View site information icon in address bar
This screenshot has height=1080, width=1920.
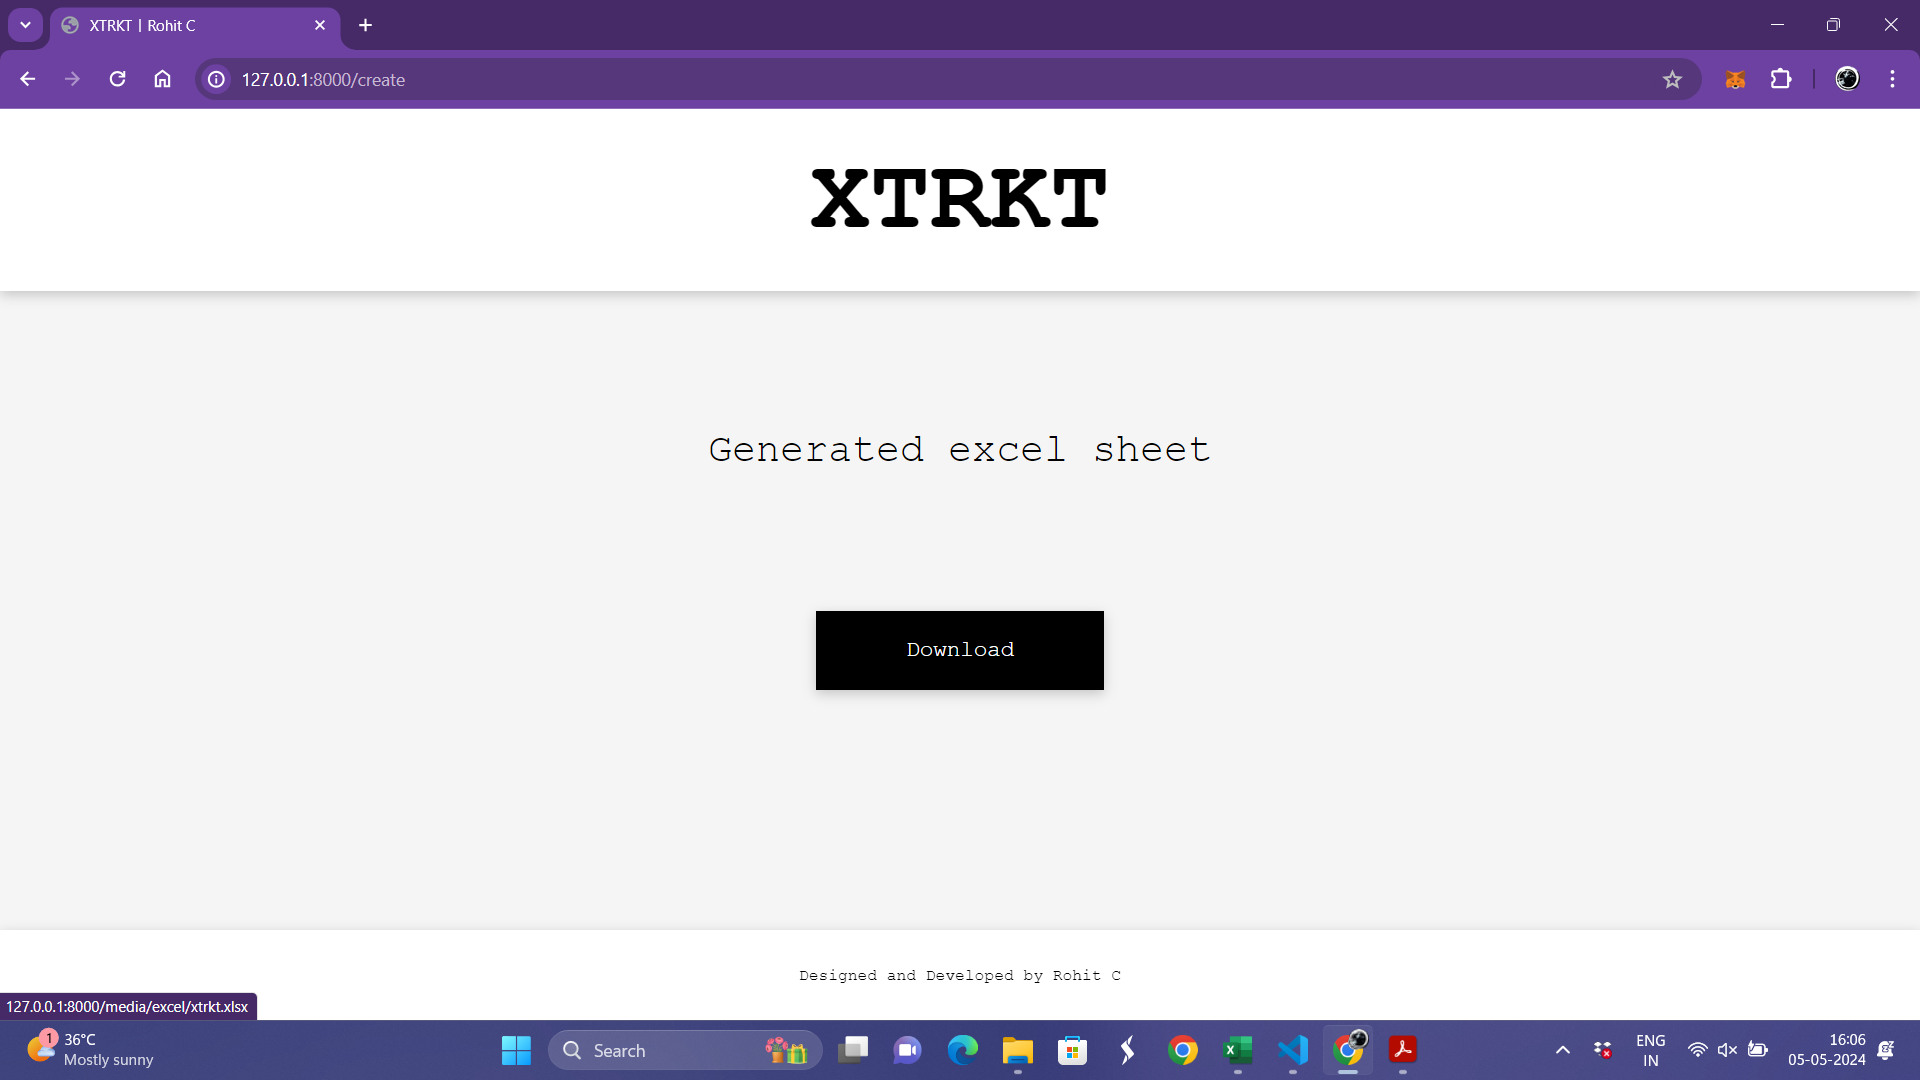[x=216, y=79]
